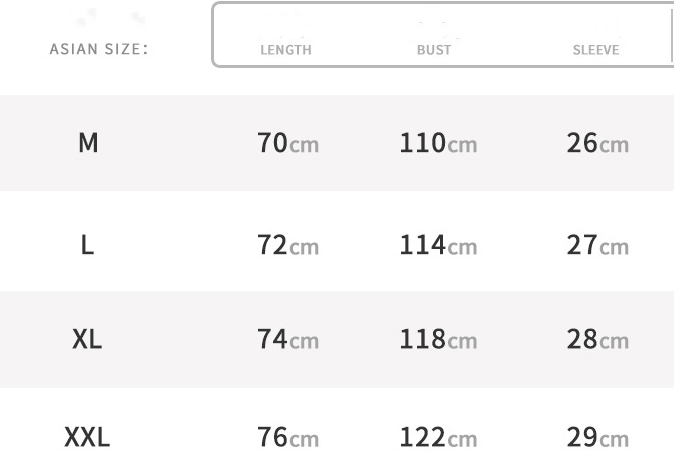
Task: Select the SLEEVE column header
Action: pos(596,50)
